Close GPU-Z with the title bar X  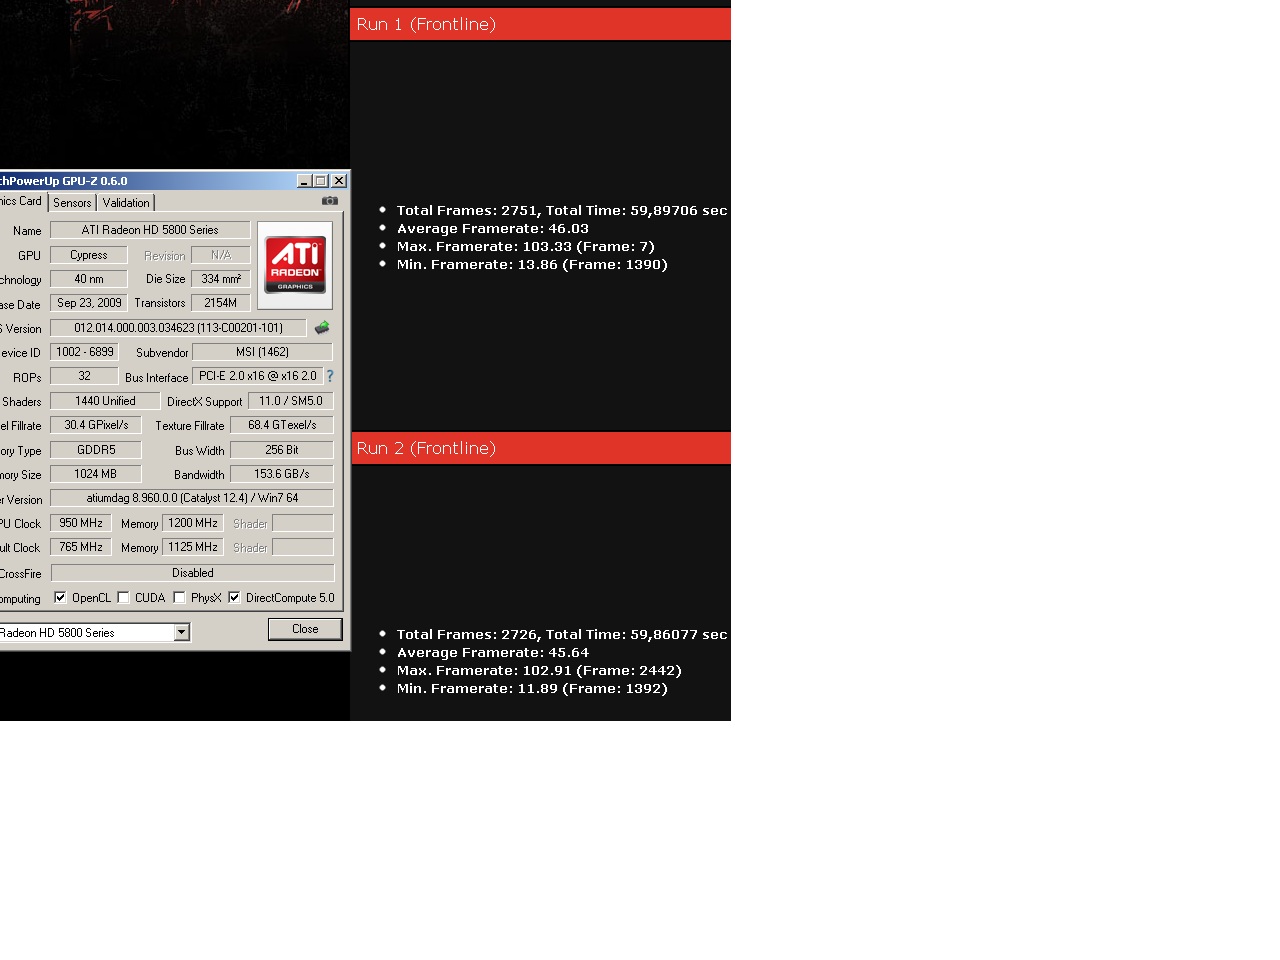(339, 181)
